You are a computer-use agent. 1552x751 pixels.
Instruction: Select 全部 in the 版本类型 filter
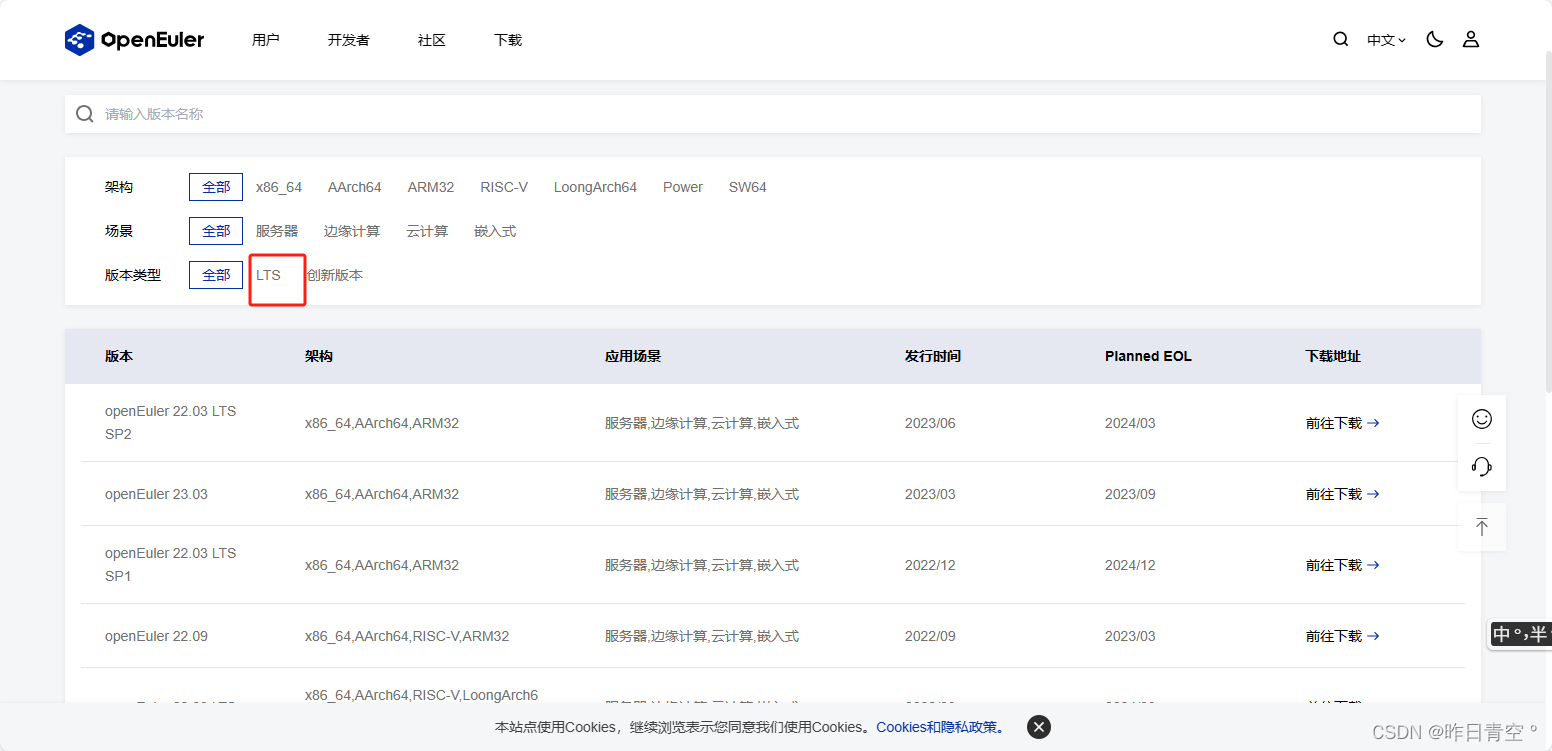216,275
